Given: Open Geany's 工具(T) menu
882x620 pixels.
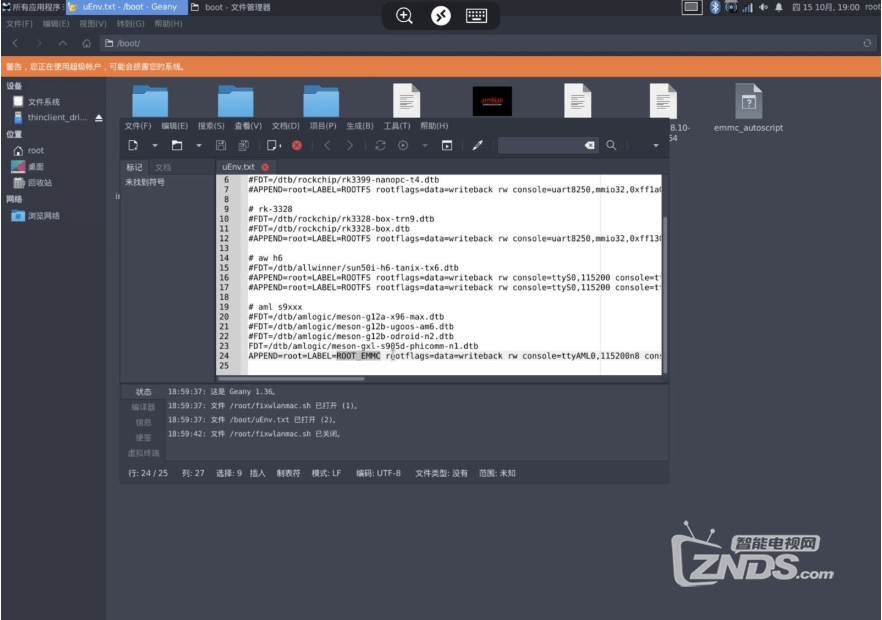Looking at the screenshot, I should pos(397,126).
